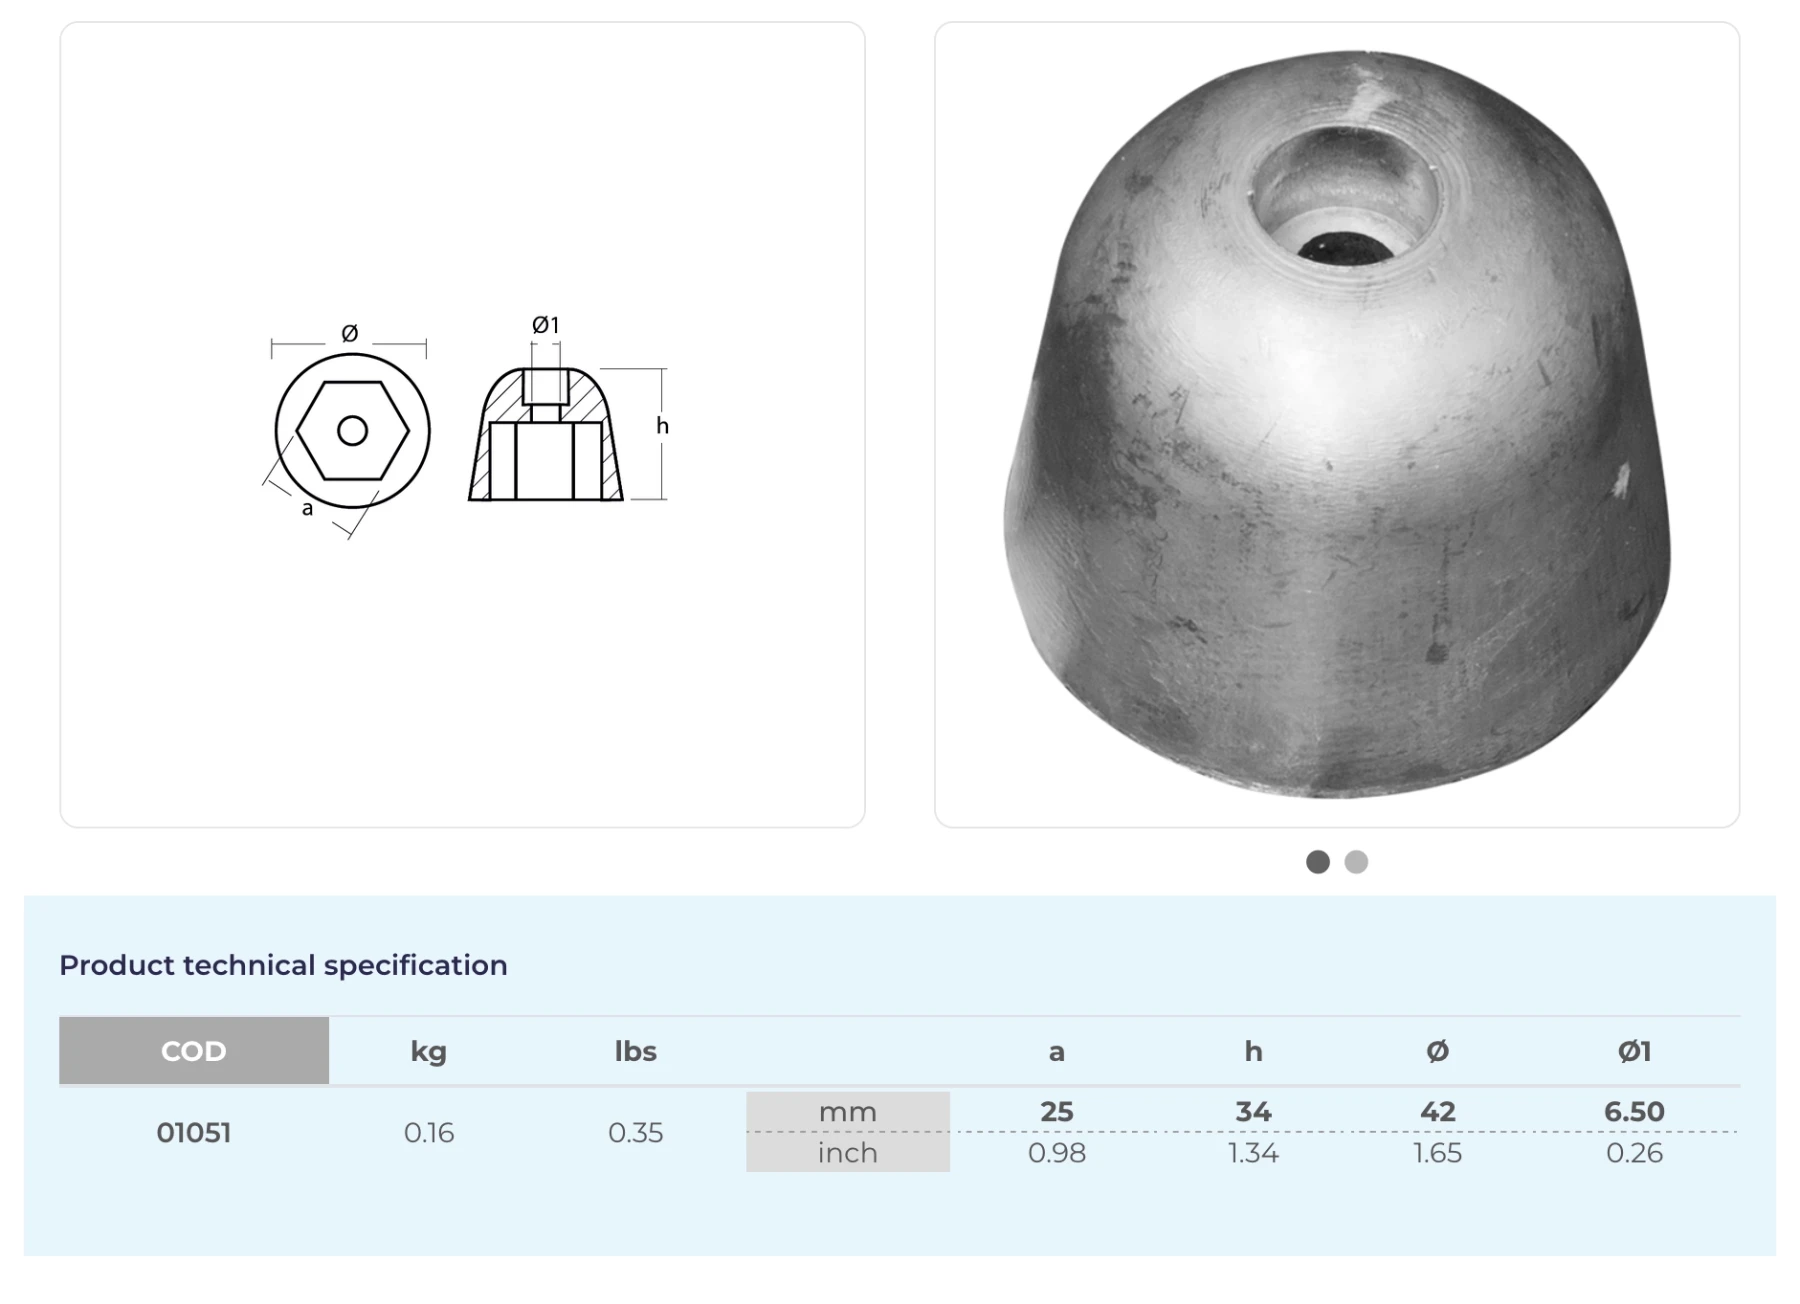Click the Ø1 label in the diagram
The height and width of the screenshot is (1304, 1800).
click(x=545, y=325)
